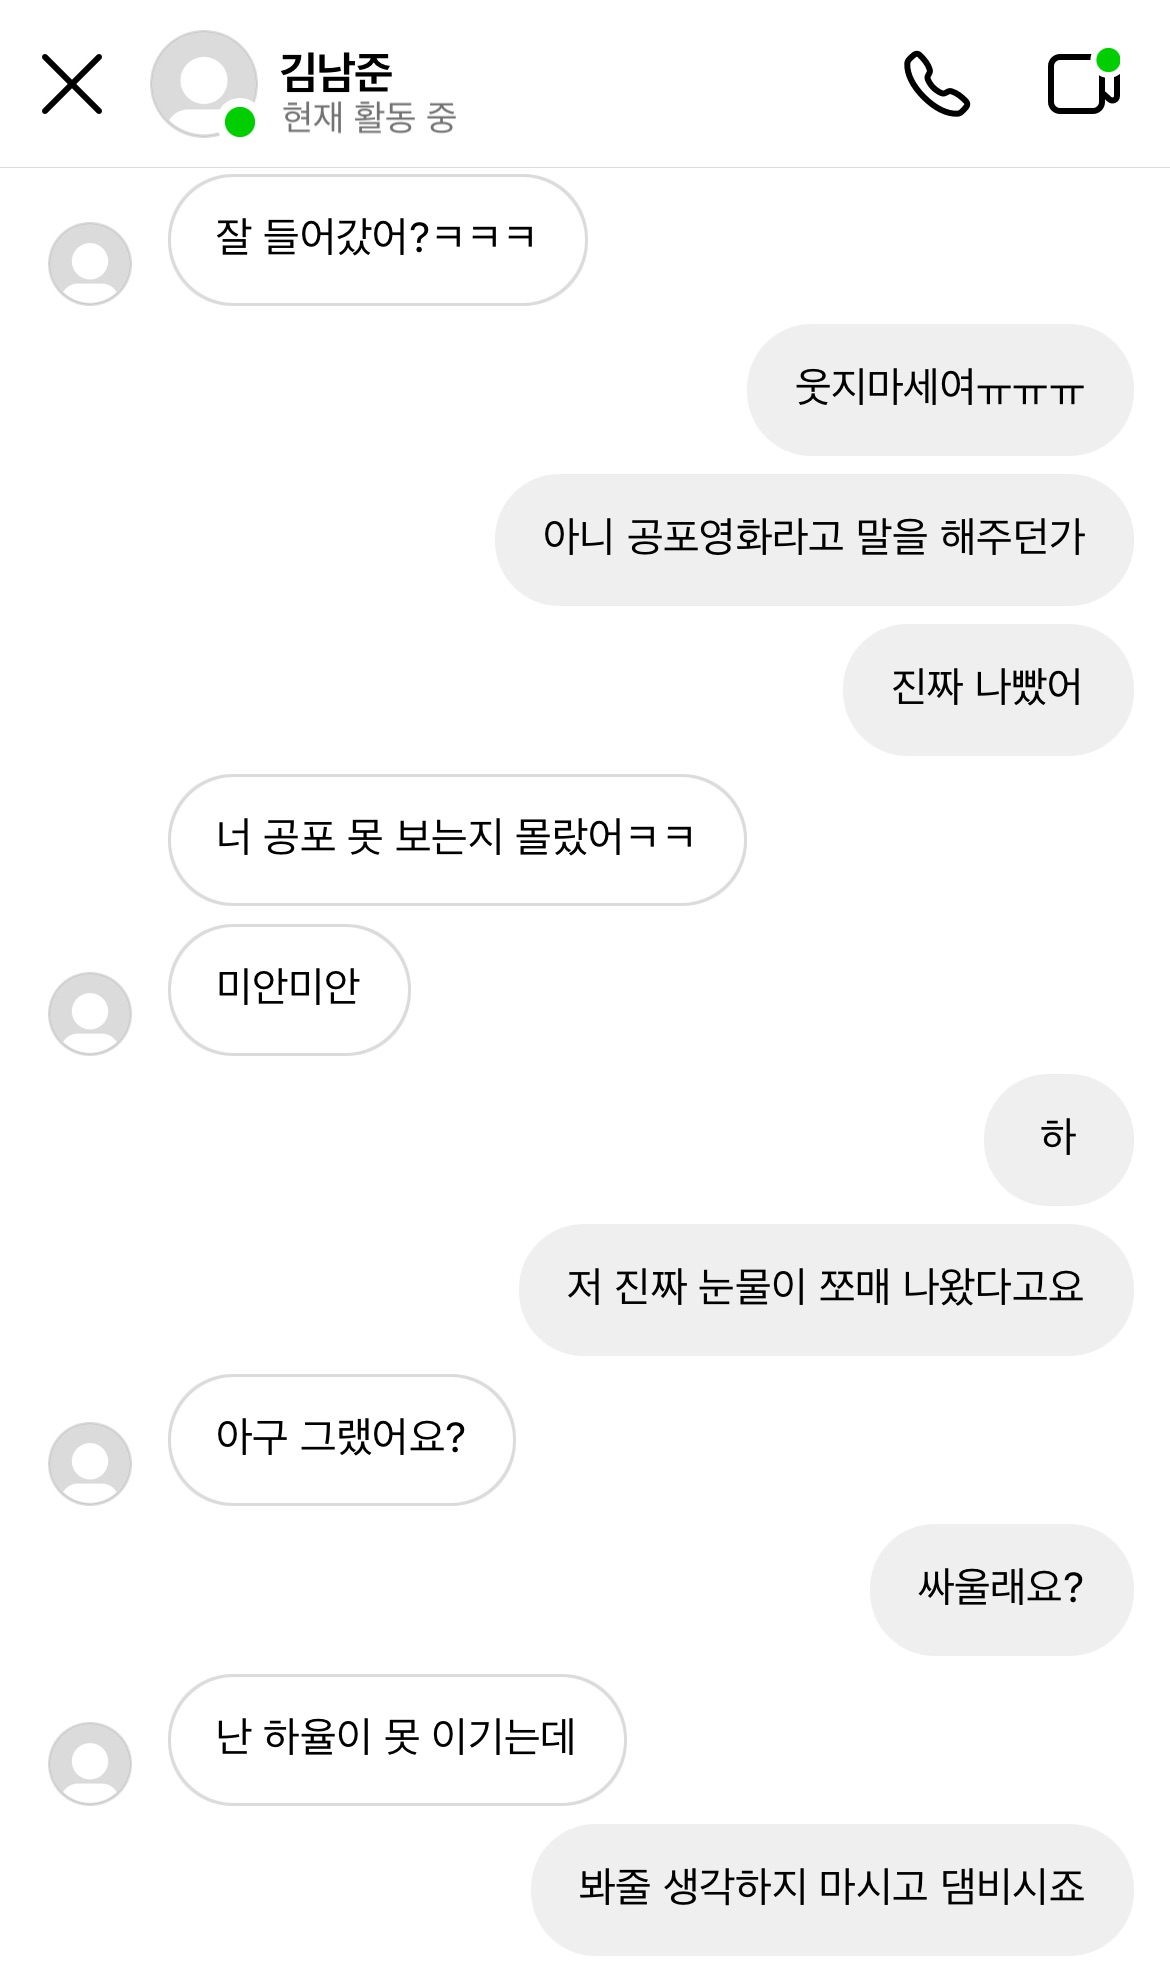Tap the '진짜 나빴어' message bubble
The height and width of the screenshot is (1966, 1170).
coord(987,690)
